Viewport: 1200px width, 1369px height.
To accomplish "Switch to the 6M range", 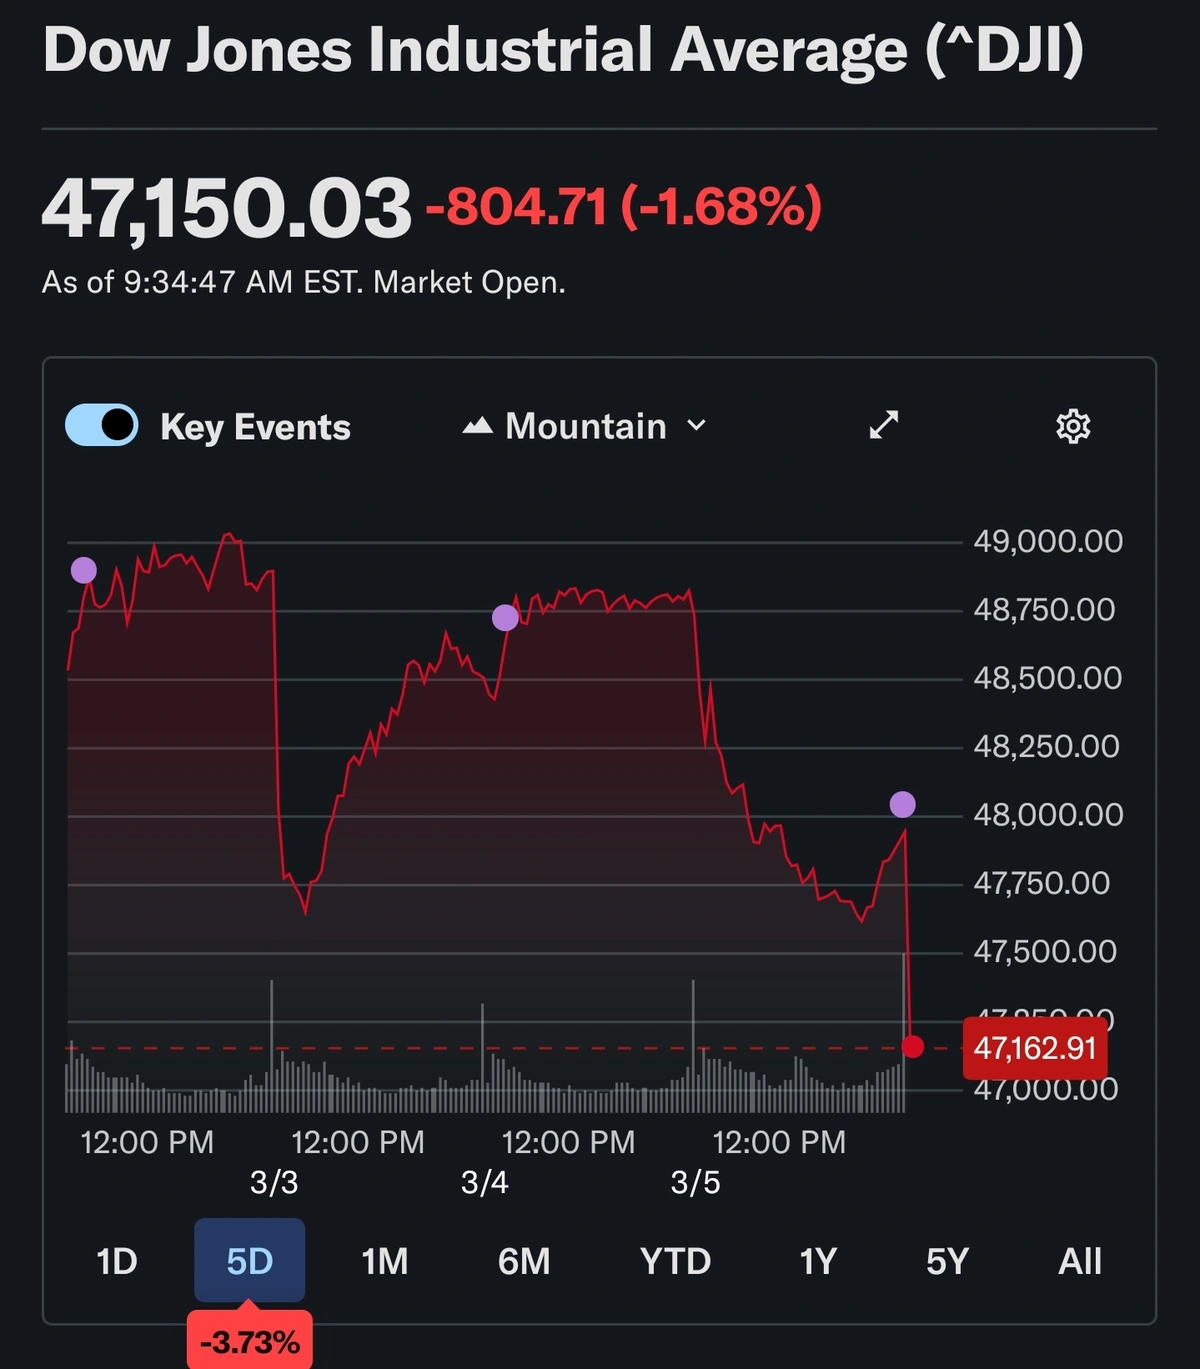I will point(524,1261).
